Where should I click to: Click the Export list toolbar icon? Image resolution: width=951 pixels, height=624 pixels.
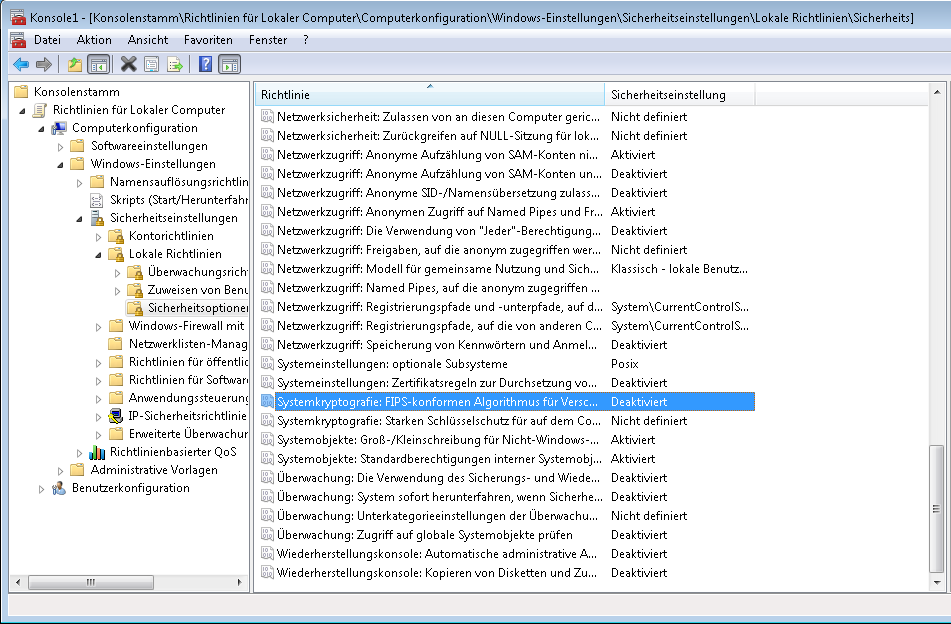(x=174, y=64)
